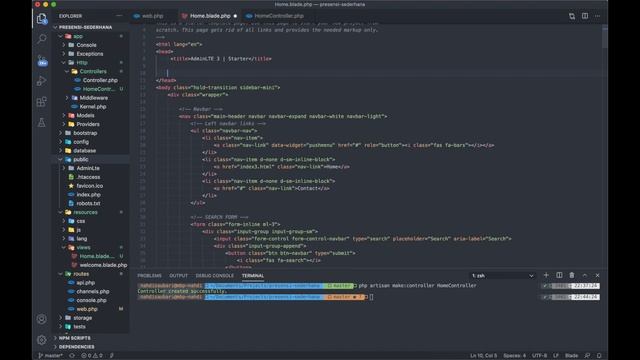
Task: Open the PROBLEMS panel tab
Action: 149,276
